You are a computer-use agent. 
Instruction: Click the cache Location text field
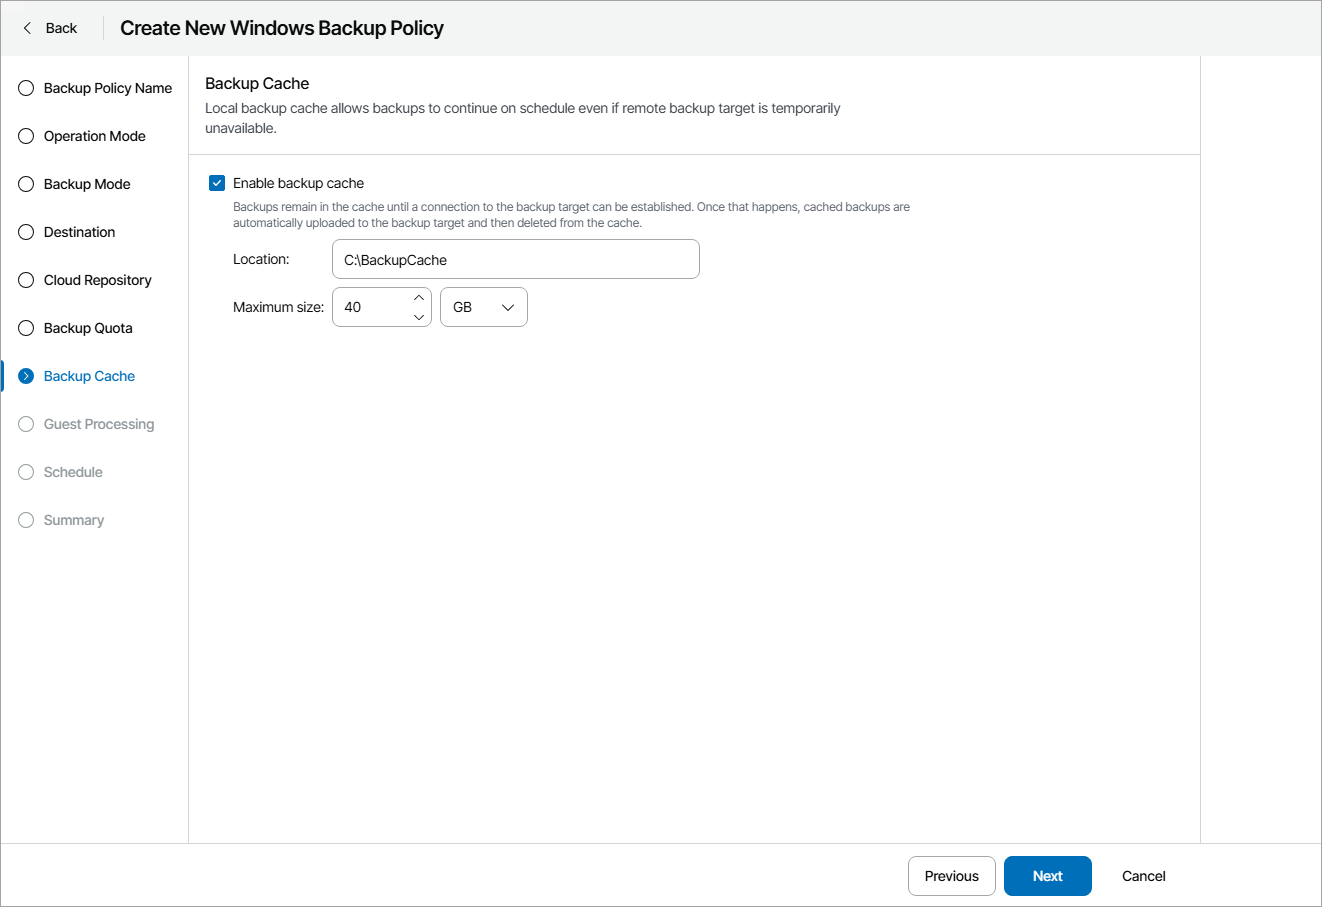point(515,259)
